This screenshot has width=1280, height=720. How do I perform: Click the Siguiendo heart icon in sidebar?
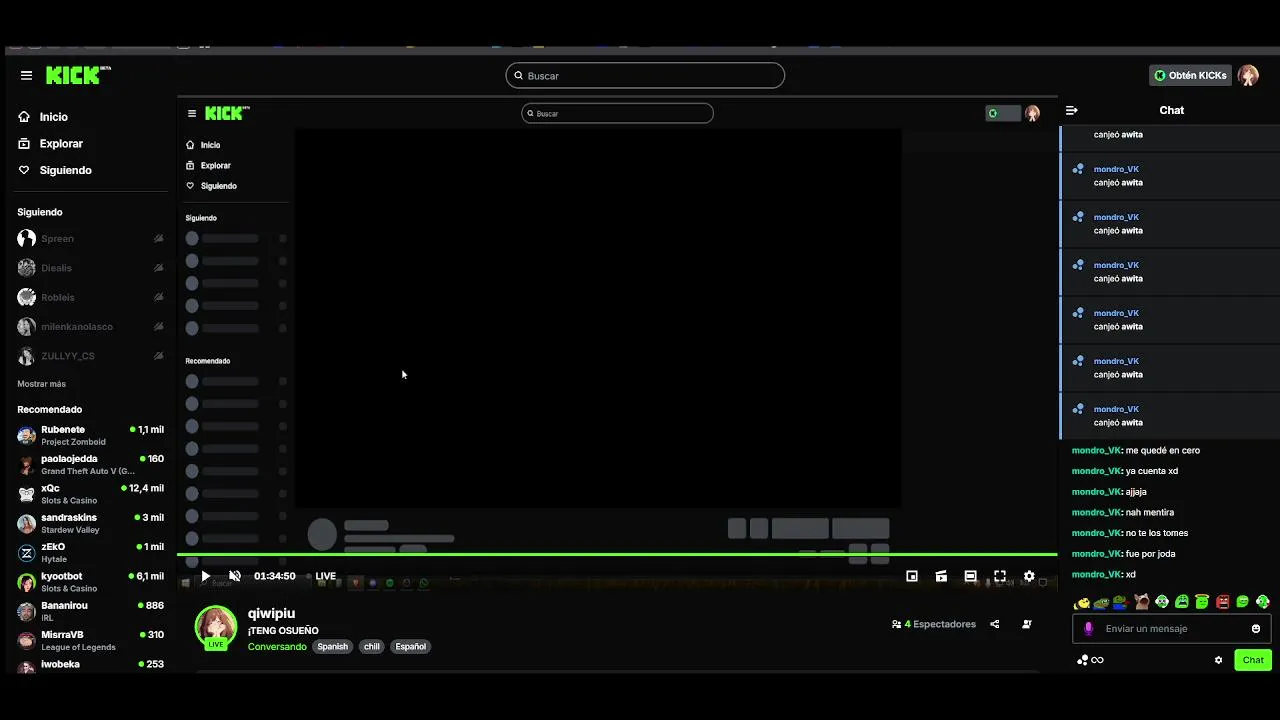pos(24,170)
